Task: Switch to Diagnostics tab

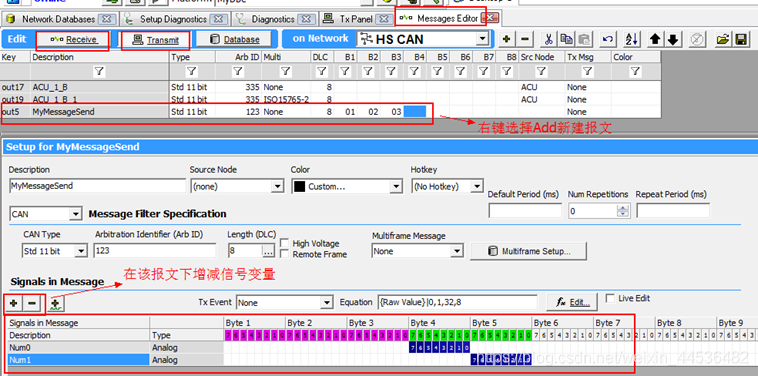Action: pos(273,19)
